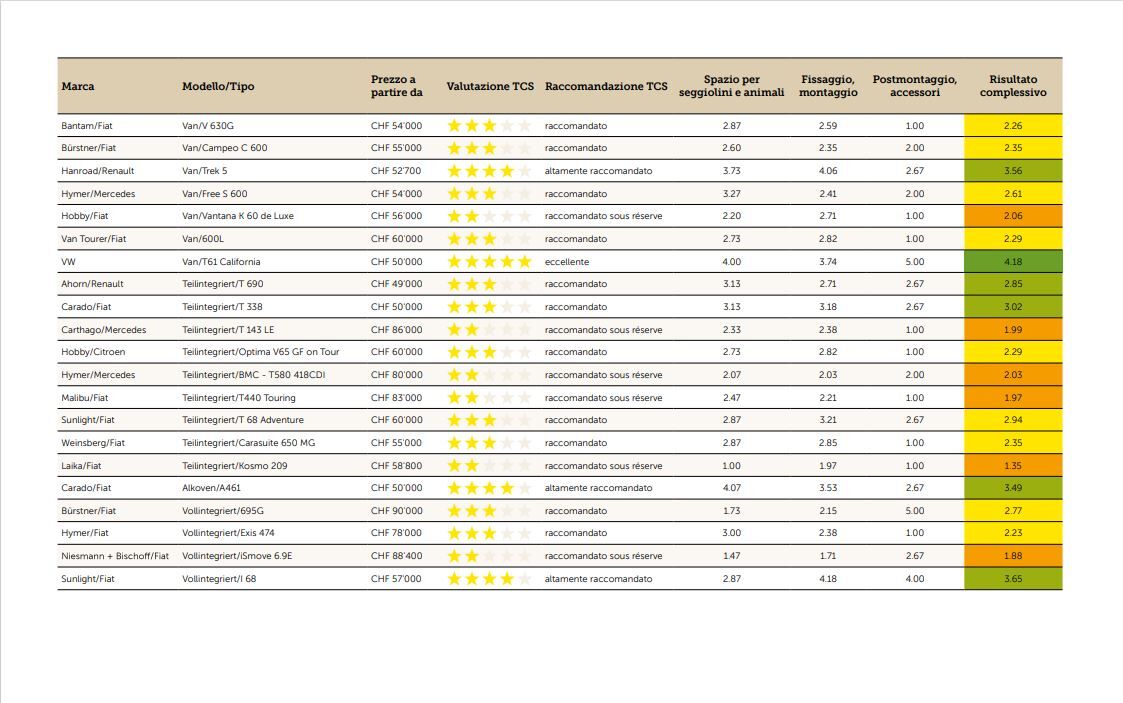Screen dimensions: 1123x703
Task: Click the overall result "1.35"
Action: (1013, 466)
